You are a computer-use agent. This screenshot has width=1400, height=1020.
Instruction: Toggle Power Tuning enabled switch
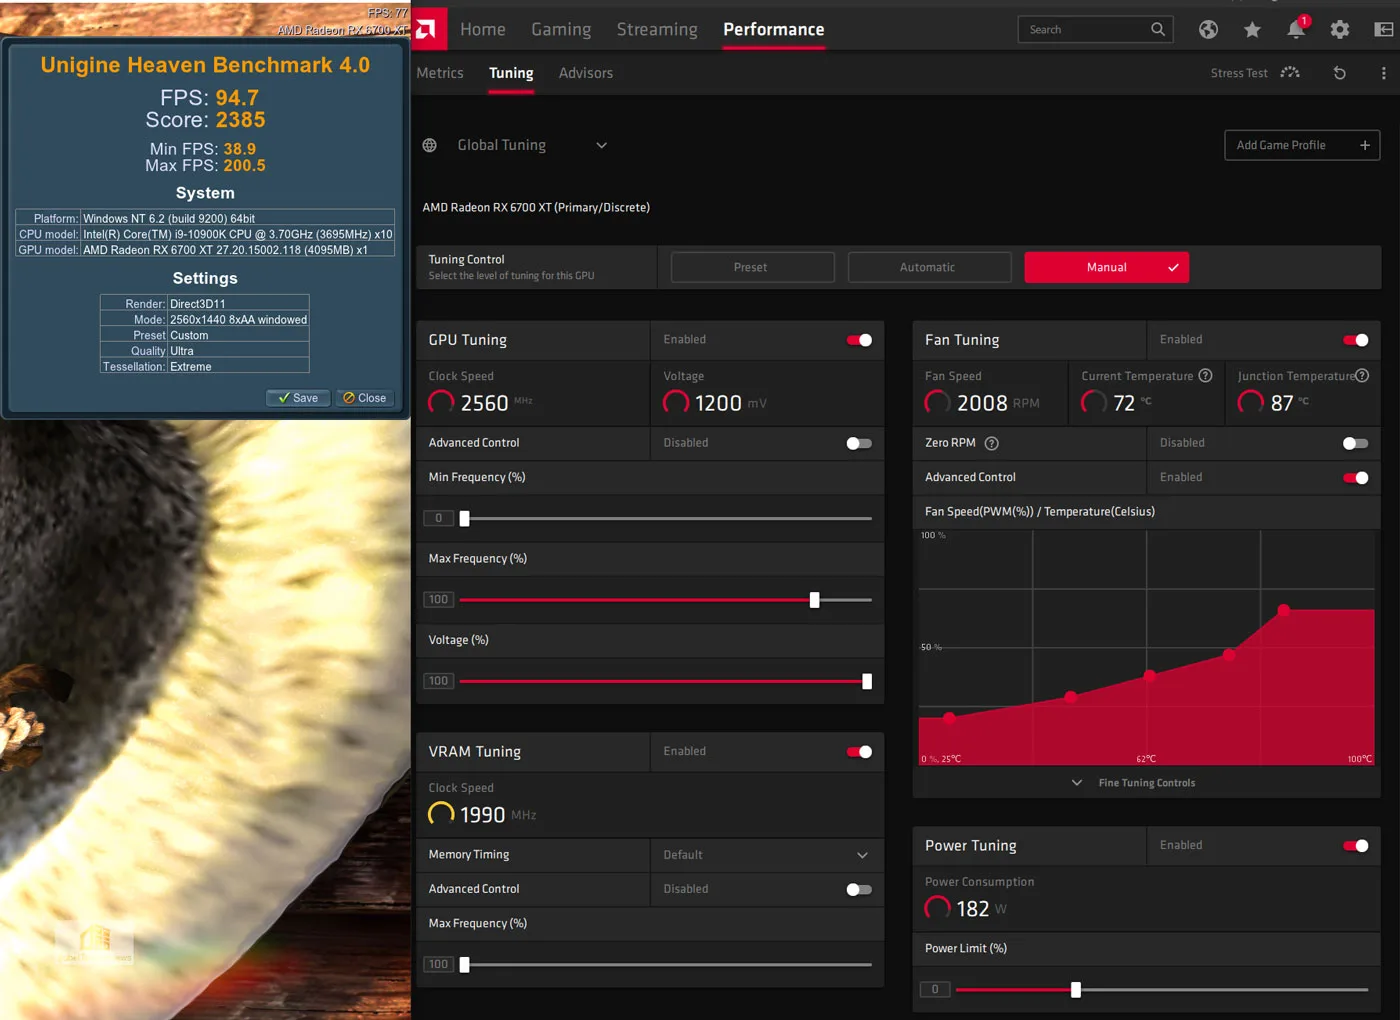(1356, 846)
